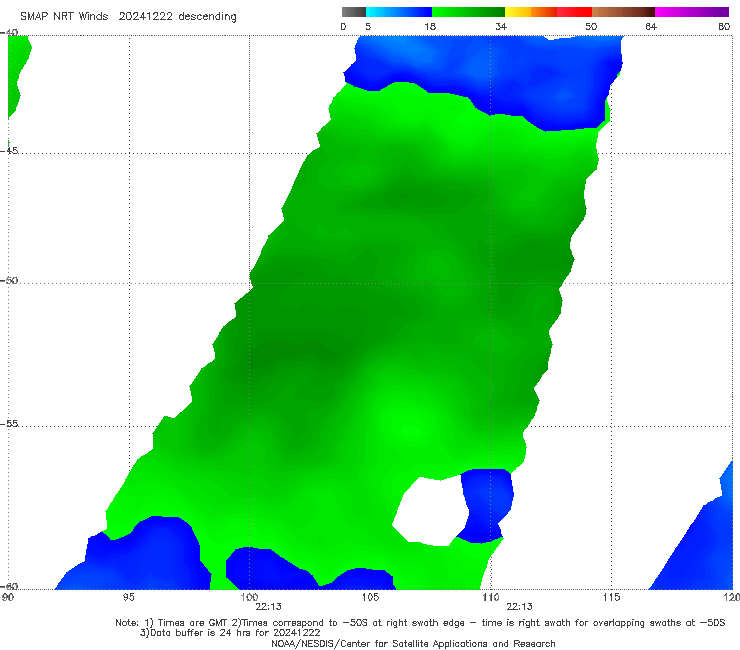Click the colorbar label "64"
740x650 pixels.
[x=651, y=27]
